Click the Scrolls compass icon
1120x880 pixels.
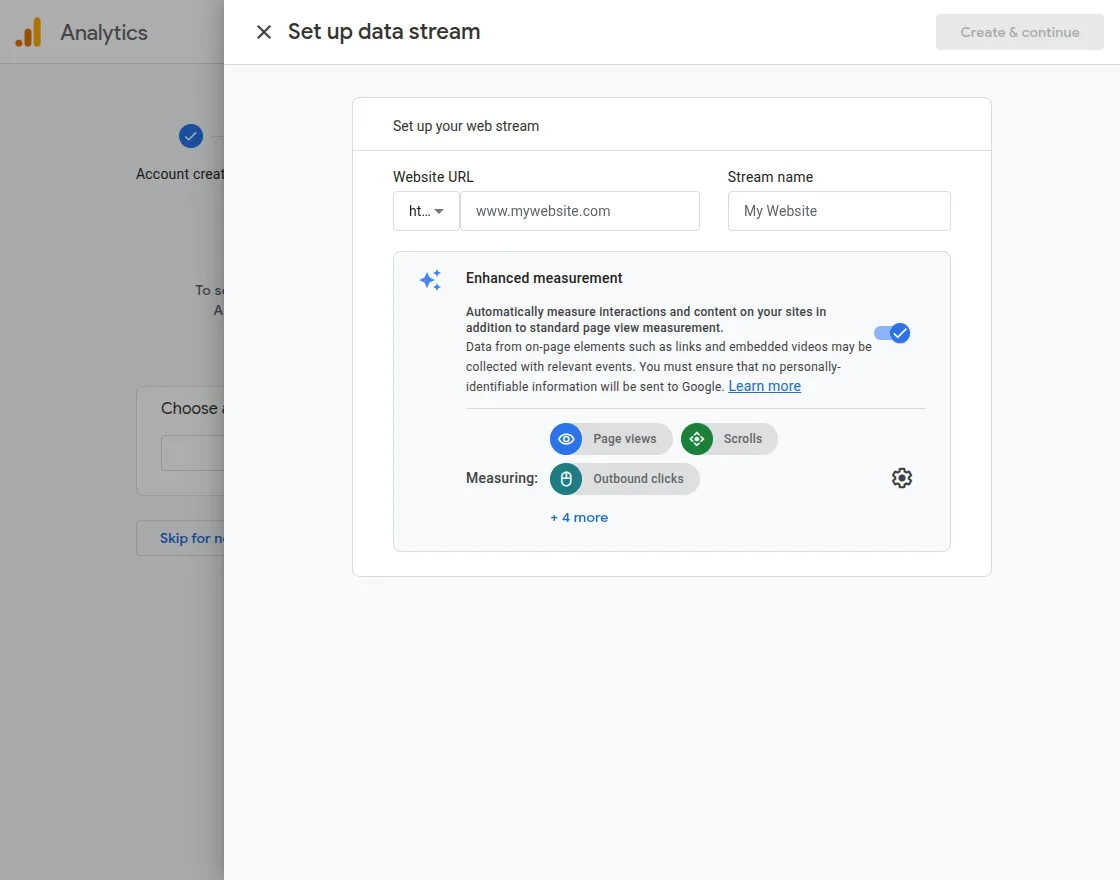[x=696, y=439]
